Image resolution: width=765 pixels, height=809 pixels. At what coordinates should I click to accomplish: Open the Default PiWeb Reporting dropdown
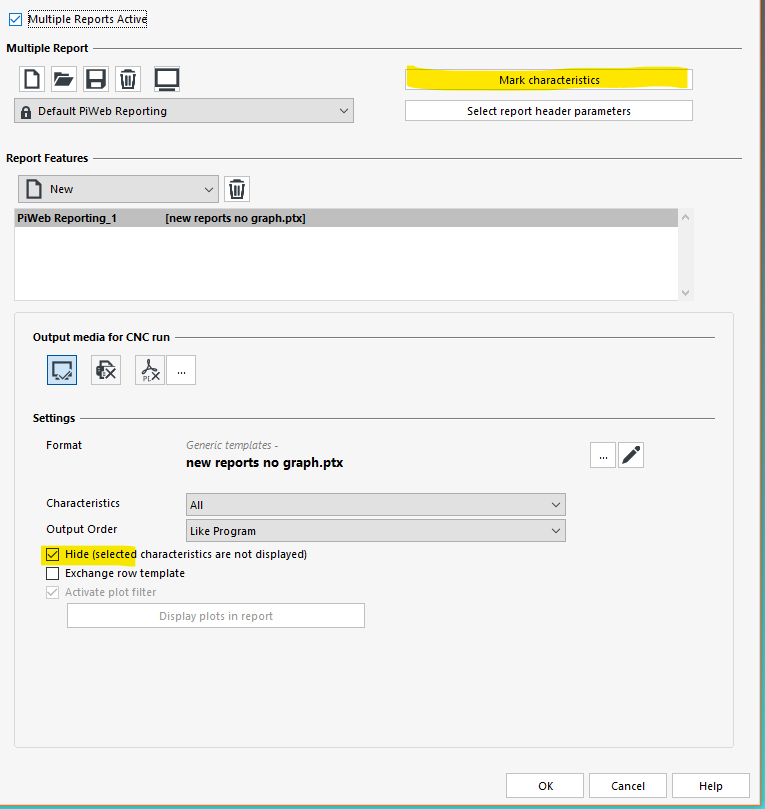point(184,111)
